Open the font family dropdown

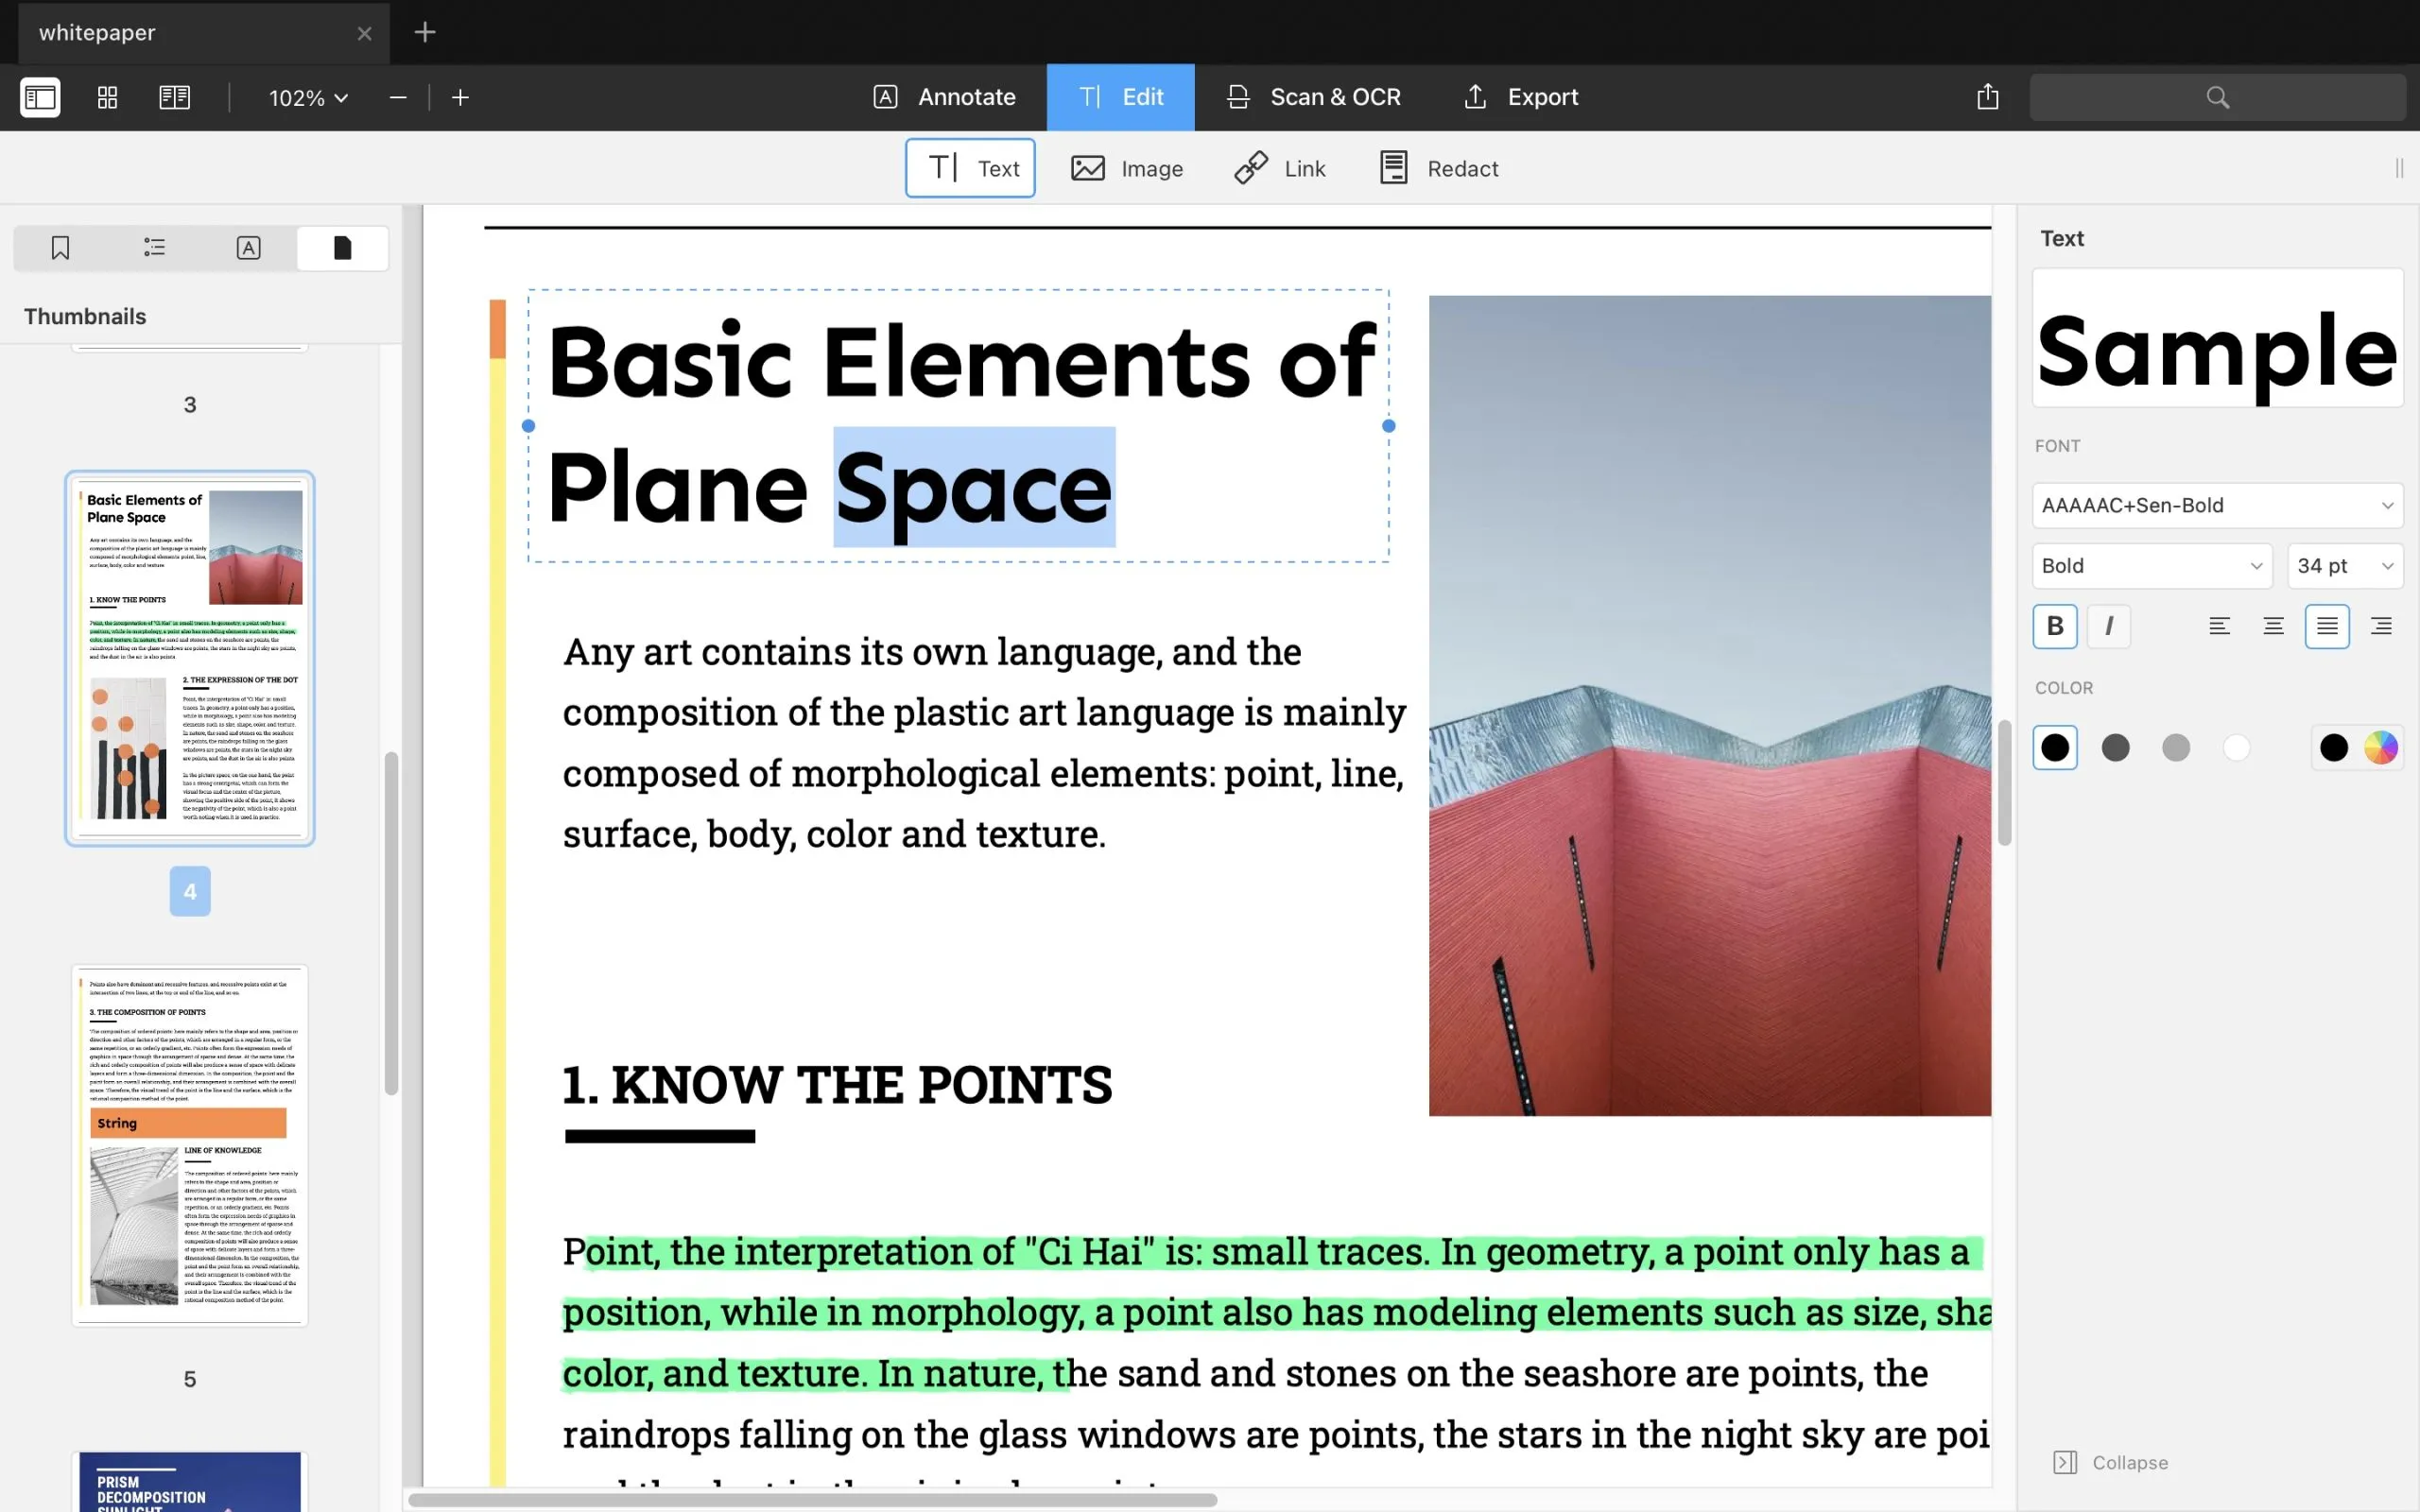2216,505
